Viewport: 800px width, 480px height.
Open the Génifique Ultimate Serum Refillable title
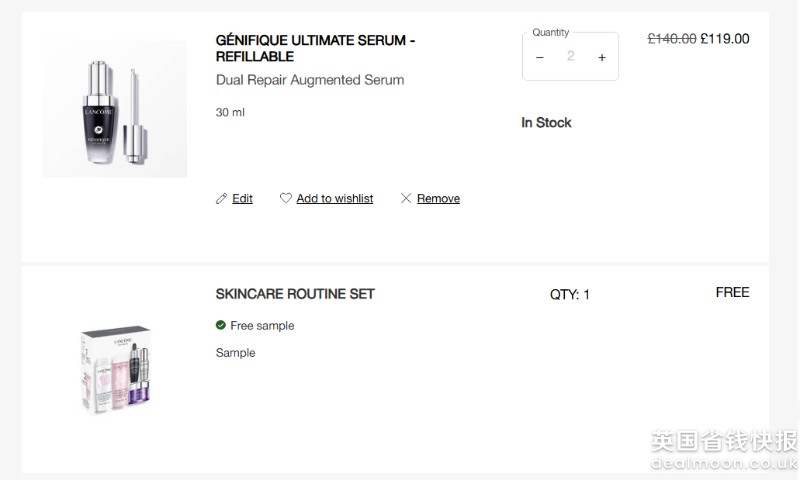315,48
